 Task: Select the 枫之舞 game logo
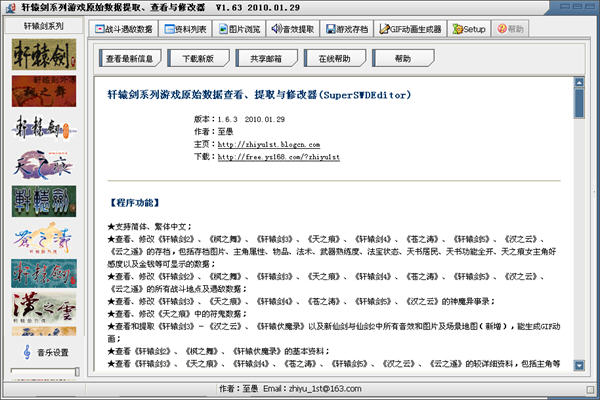pos(44,91)
